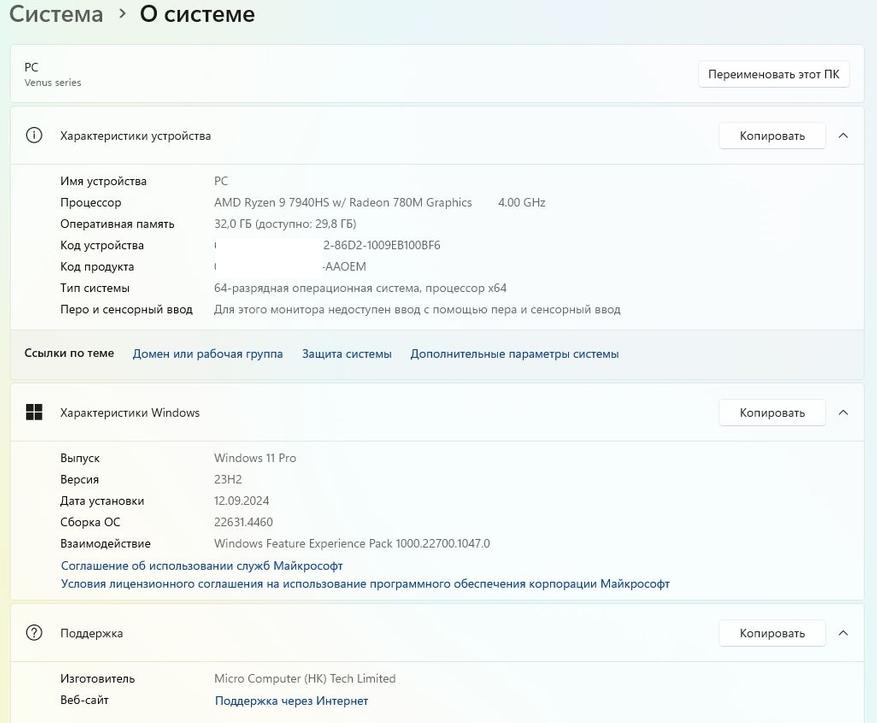Image resolution: width=877 pixels, height=723 pixels.
Task: Click the question mark Поддержка icon
Action: click(34, 632)
